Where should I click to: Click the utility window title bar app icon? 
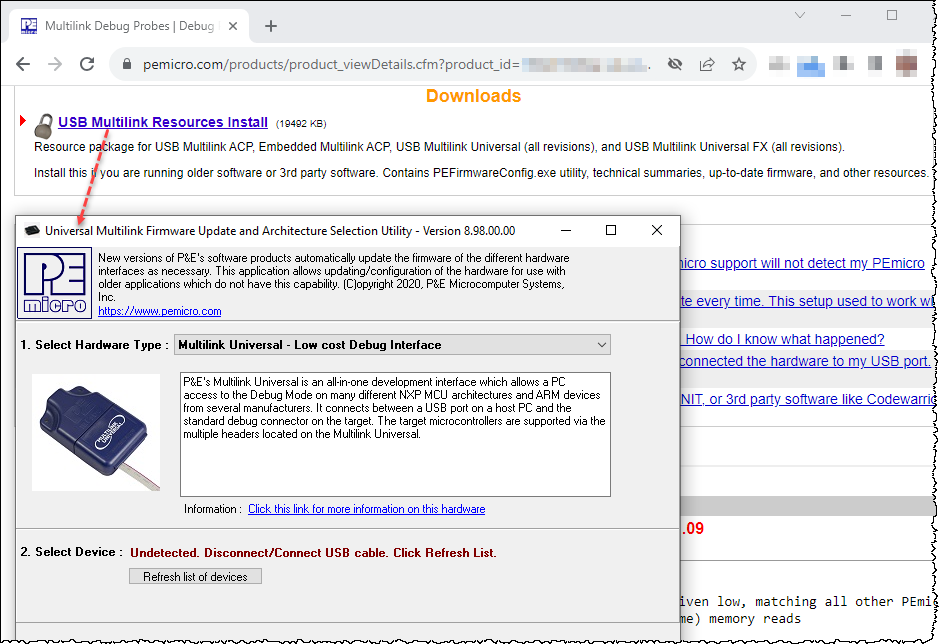[x=32, y=231]
